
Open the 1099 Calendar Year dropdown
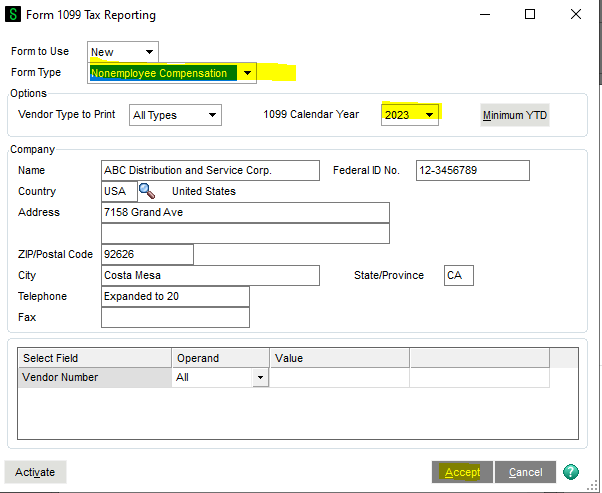coord(430,115)
